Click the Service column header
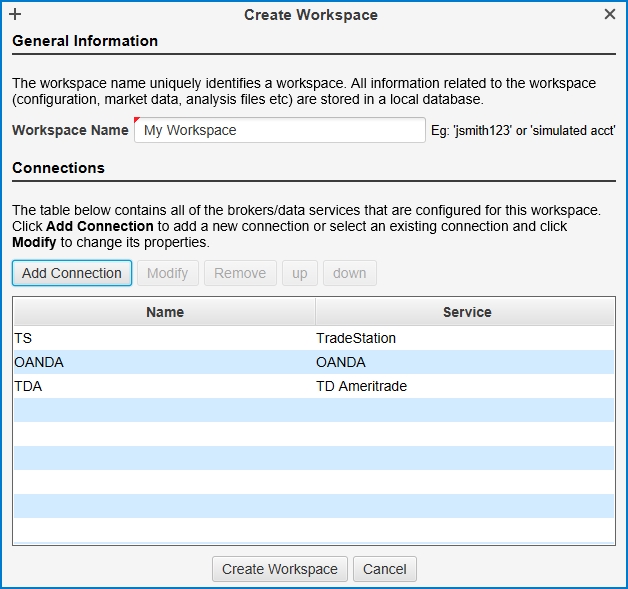Image resolution: width=628 pixels, height=589 pixels. point(466,312)
